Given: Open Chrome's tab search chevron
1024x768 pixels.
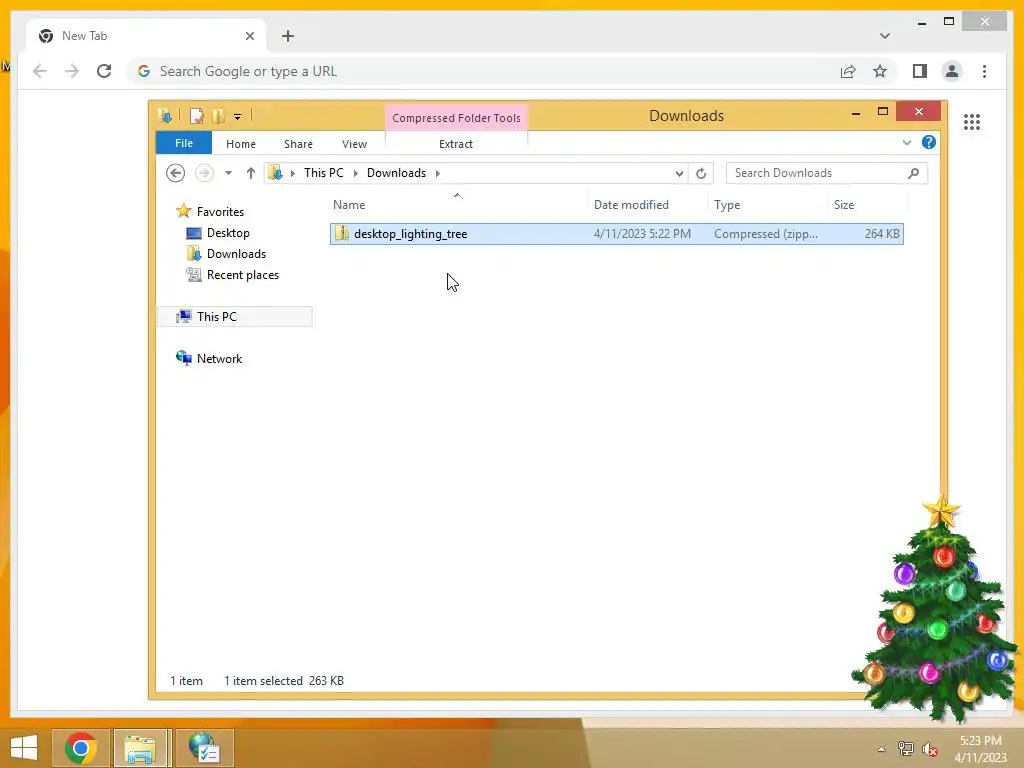Looking at the screenshot, I should (x=884, y=36).
